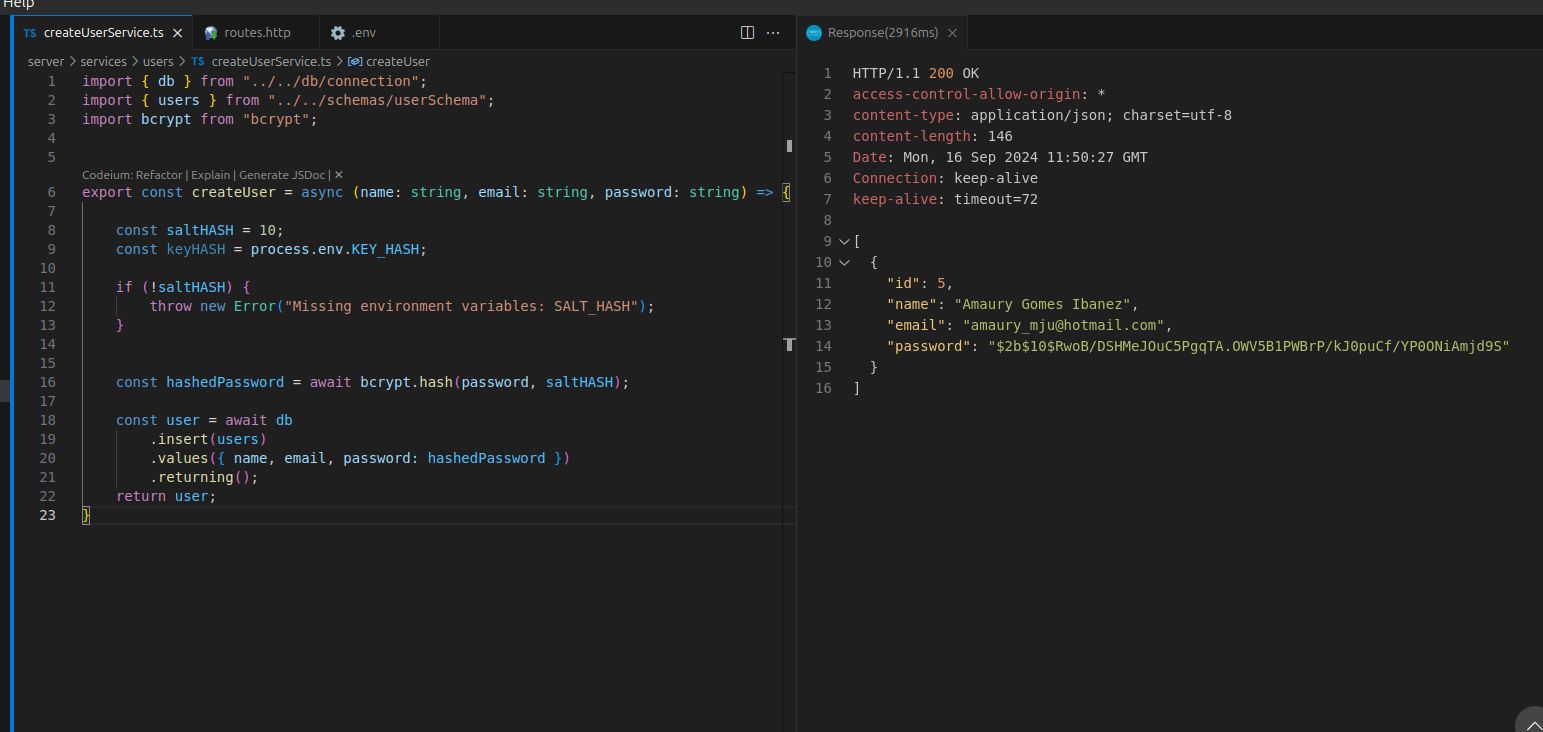Click Generate JSDoc code lens

click(282, 175)
